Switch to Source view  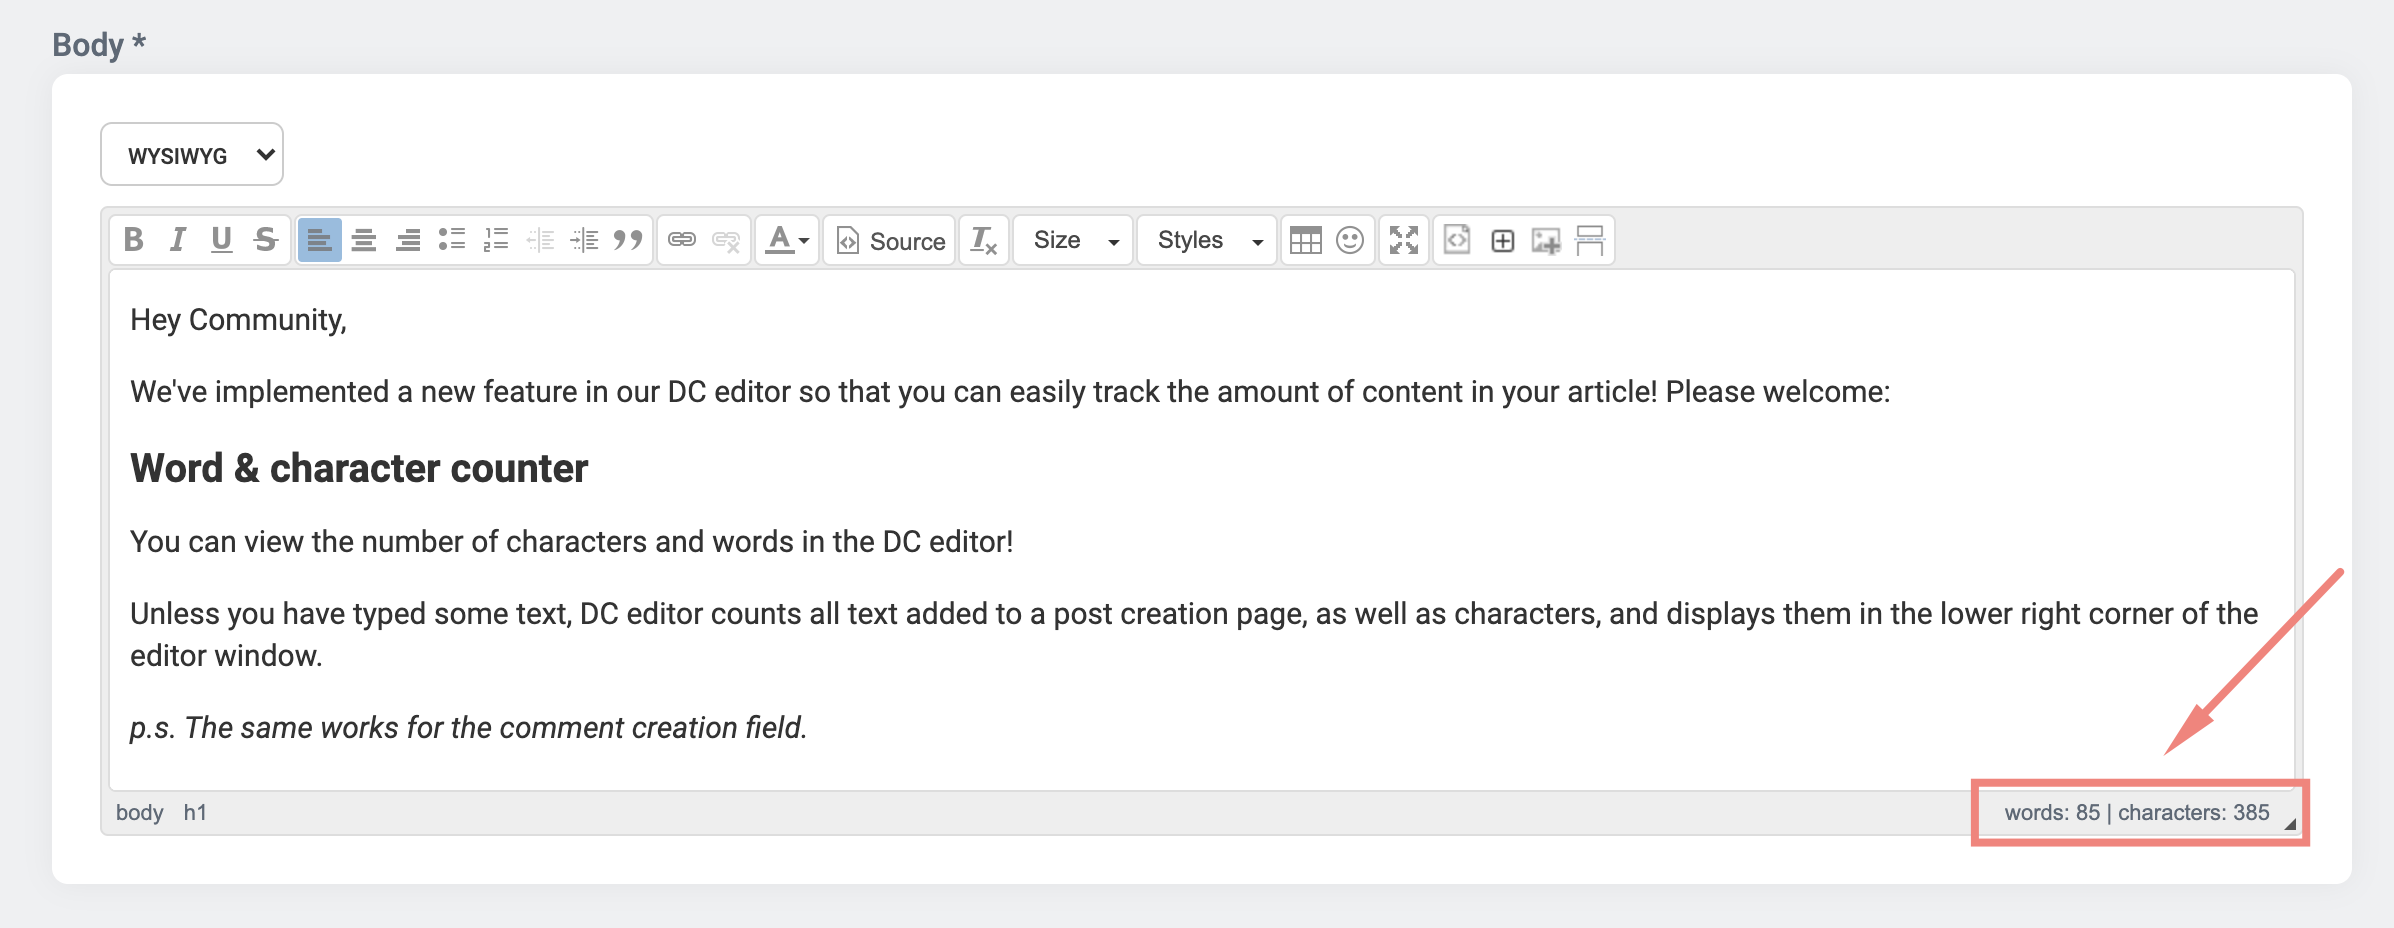point(889,240)
